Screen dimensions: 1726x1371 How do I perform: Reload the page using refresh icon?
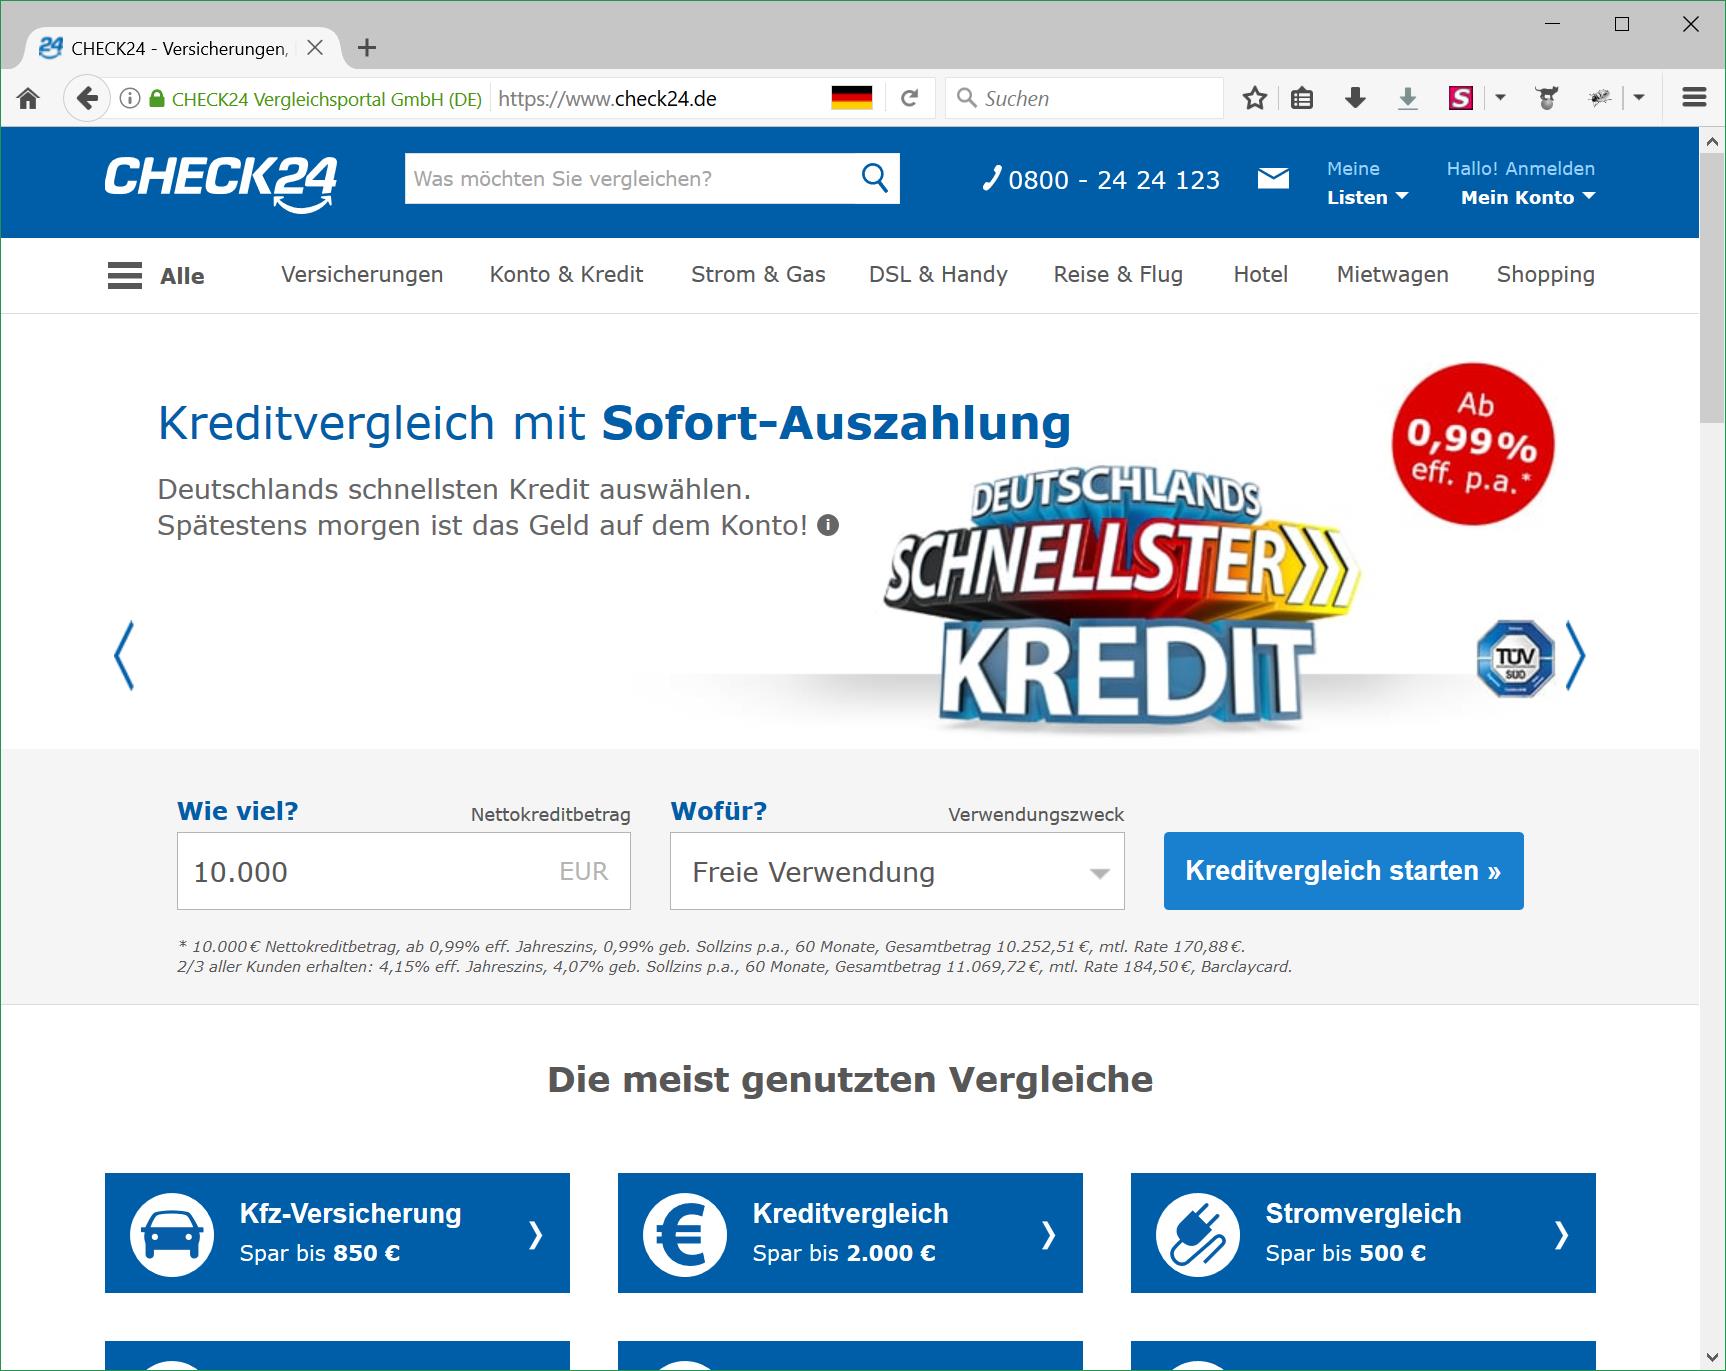click(x=909, y=98)
